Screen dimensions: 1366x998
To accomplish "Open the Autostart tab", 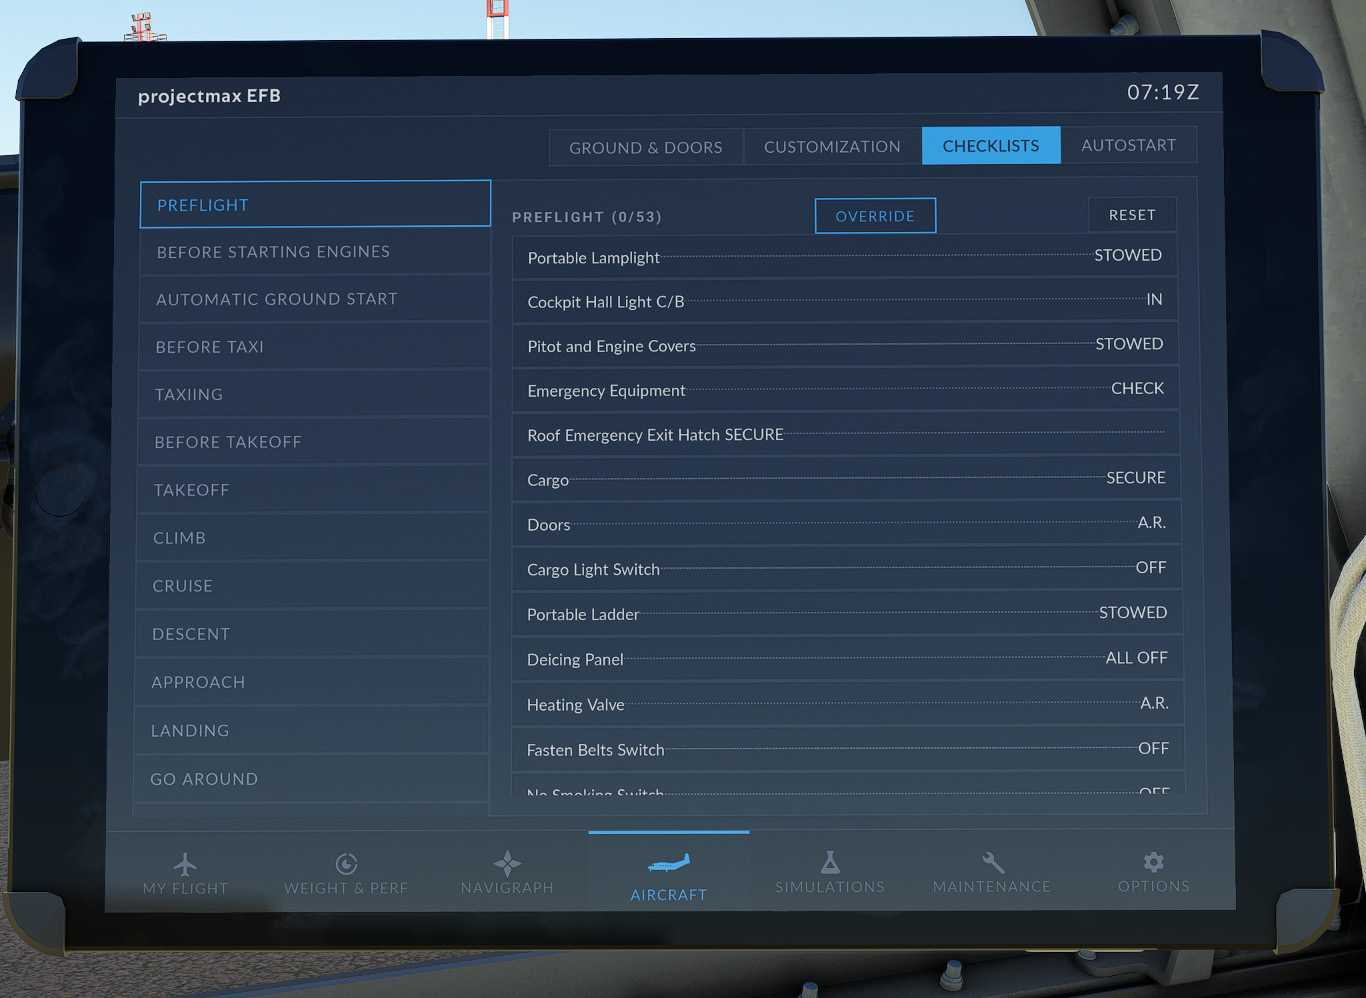I will point(1128,145).
